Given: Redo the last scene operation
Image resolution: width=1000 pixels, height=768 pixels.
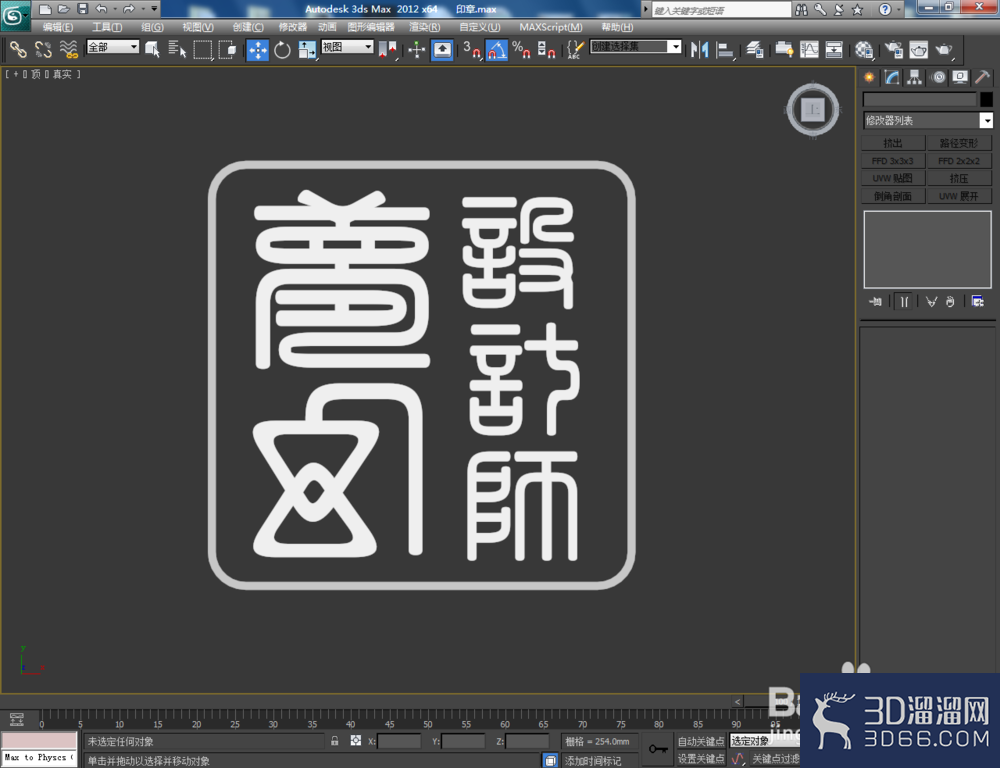Looking at the screenshot, I should pyautogui.click(x=129, y=9).
